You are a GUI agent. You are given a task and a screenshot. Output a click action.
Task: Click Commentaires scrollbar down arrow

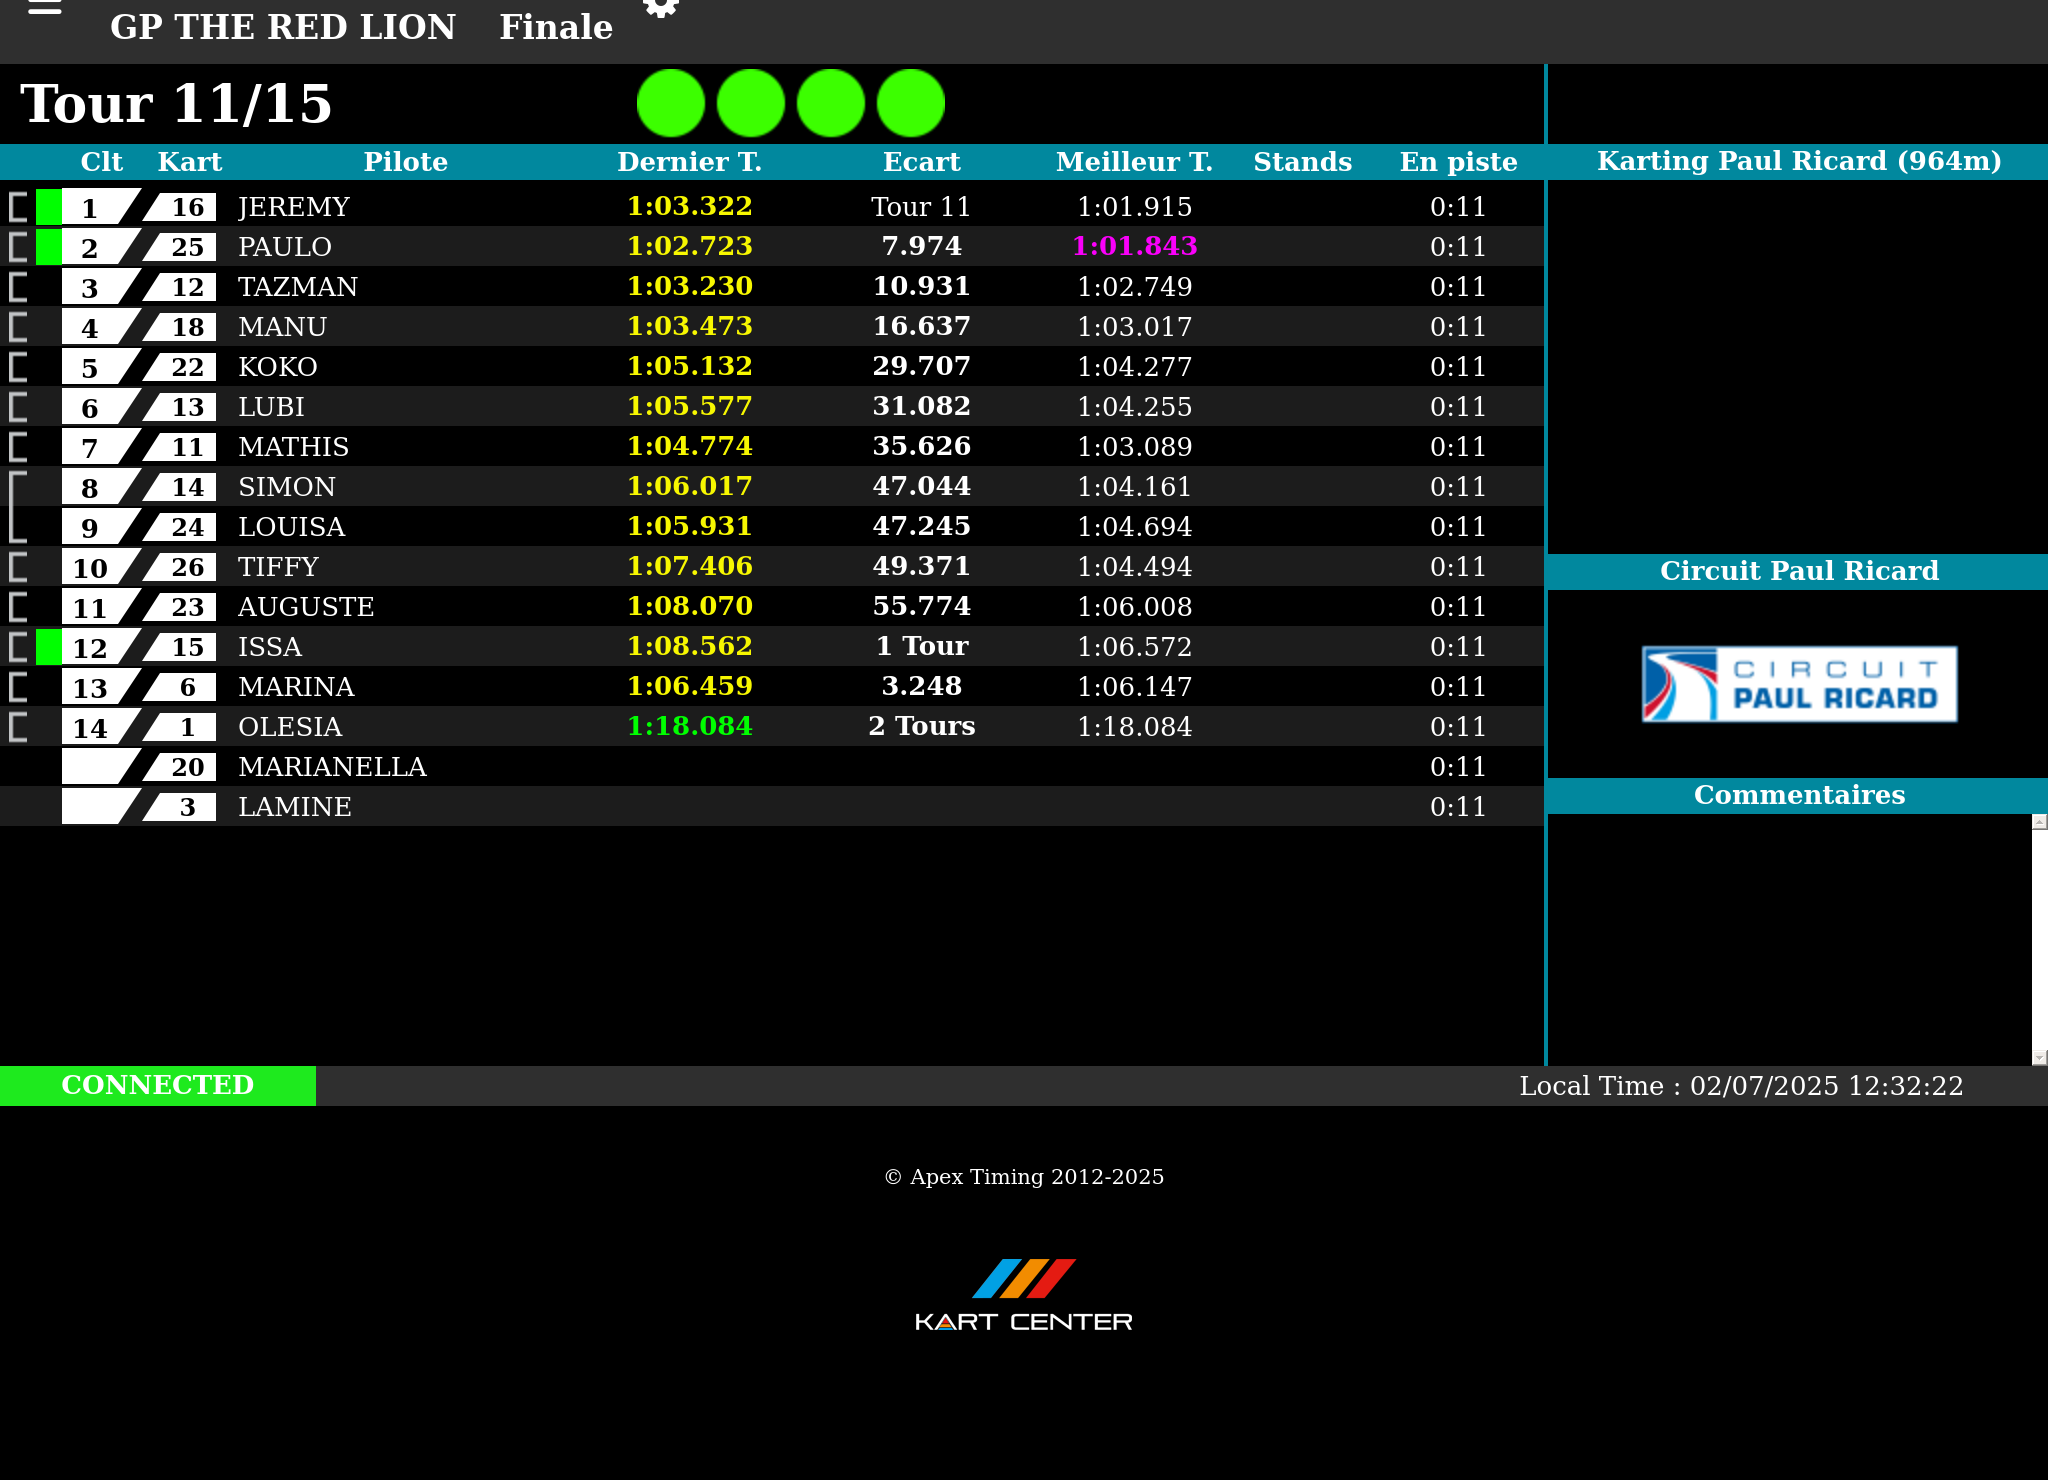2039,1057
